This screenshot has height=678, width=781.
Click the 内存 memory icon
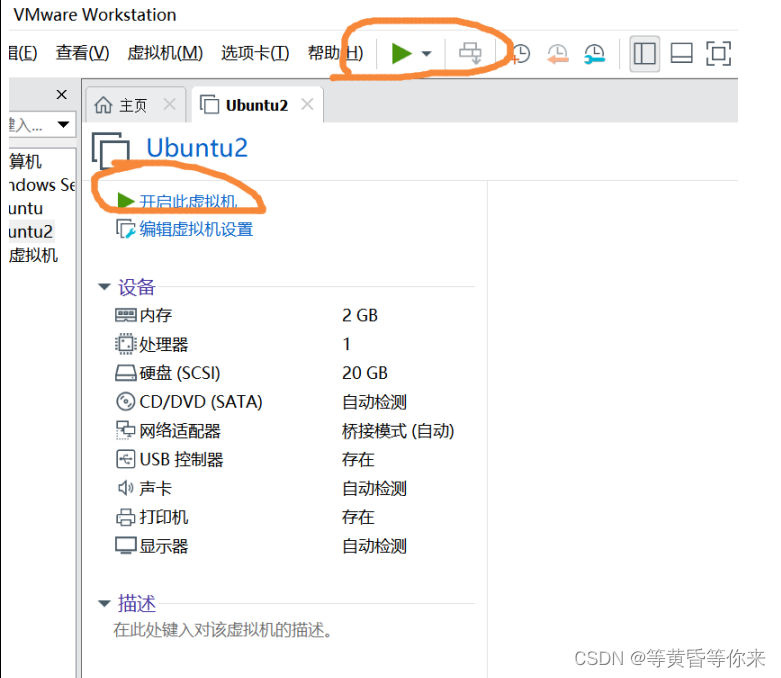tap(126, 315)
